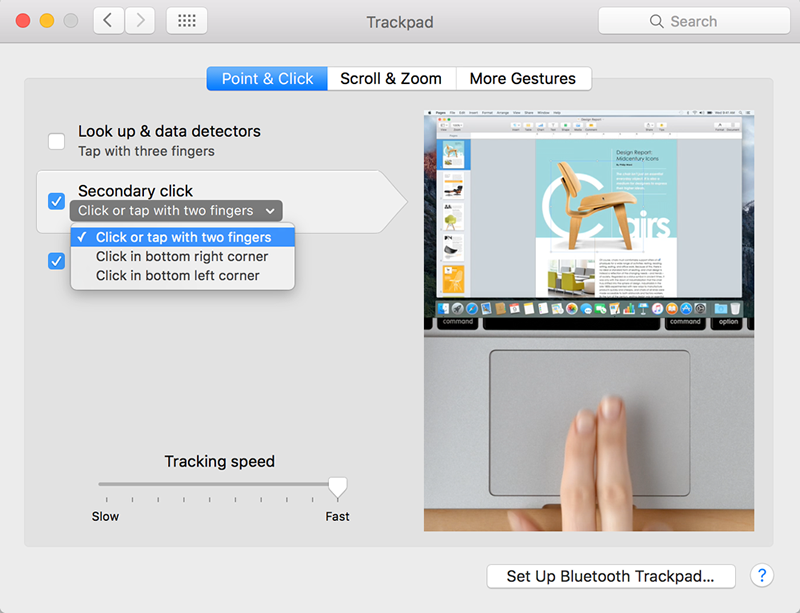Viewport: 800px width, 613px height.
Task: Choose Click in bottom right corner
Action: [182, 256]
